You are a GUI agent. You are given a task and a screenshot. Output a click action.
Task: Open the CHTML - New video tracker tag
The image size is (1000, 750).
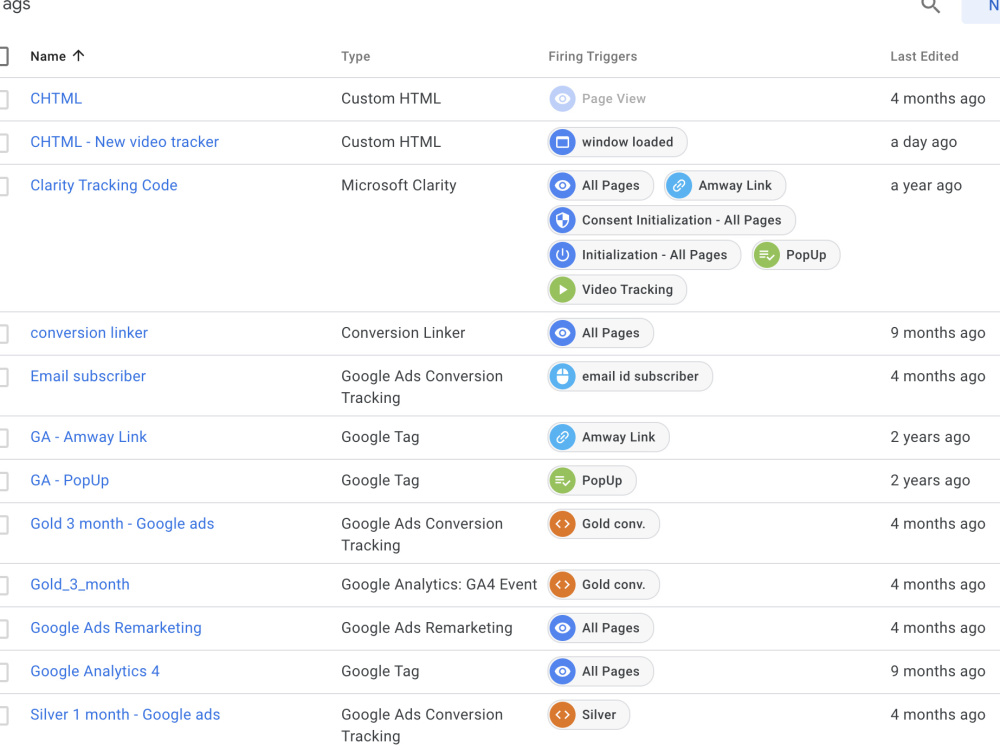pos(124,142)
